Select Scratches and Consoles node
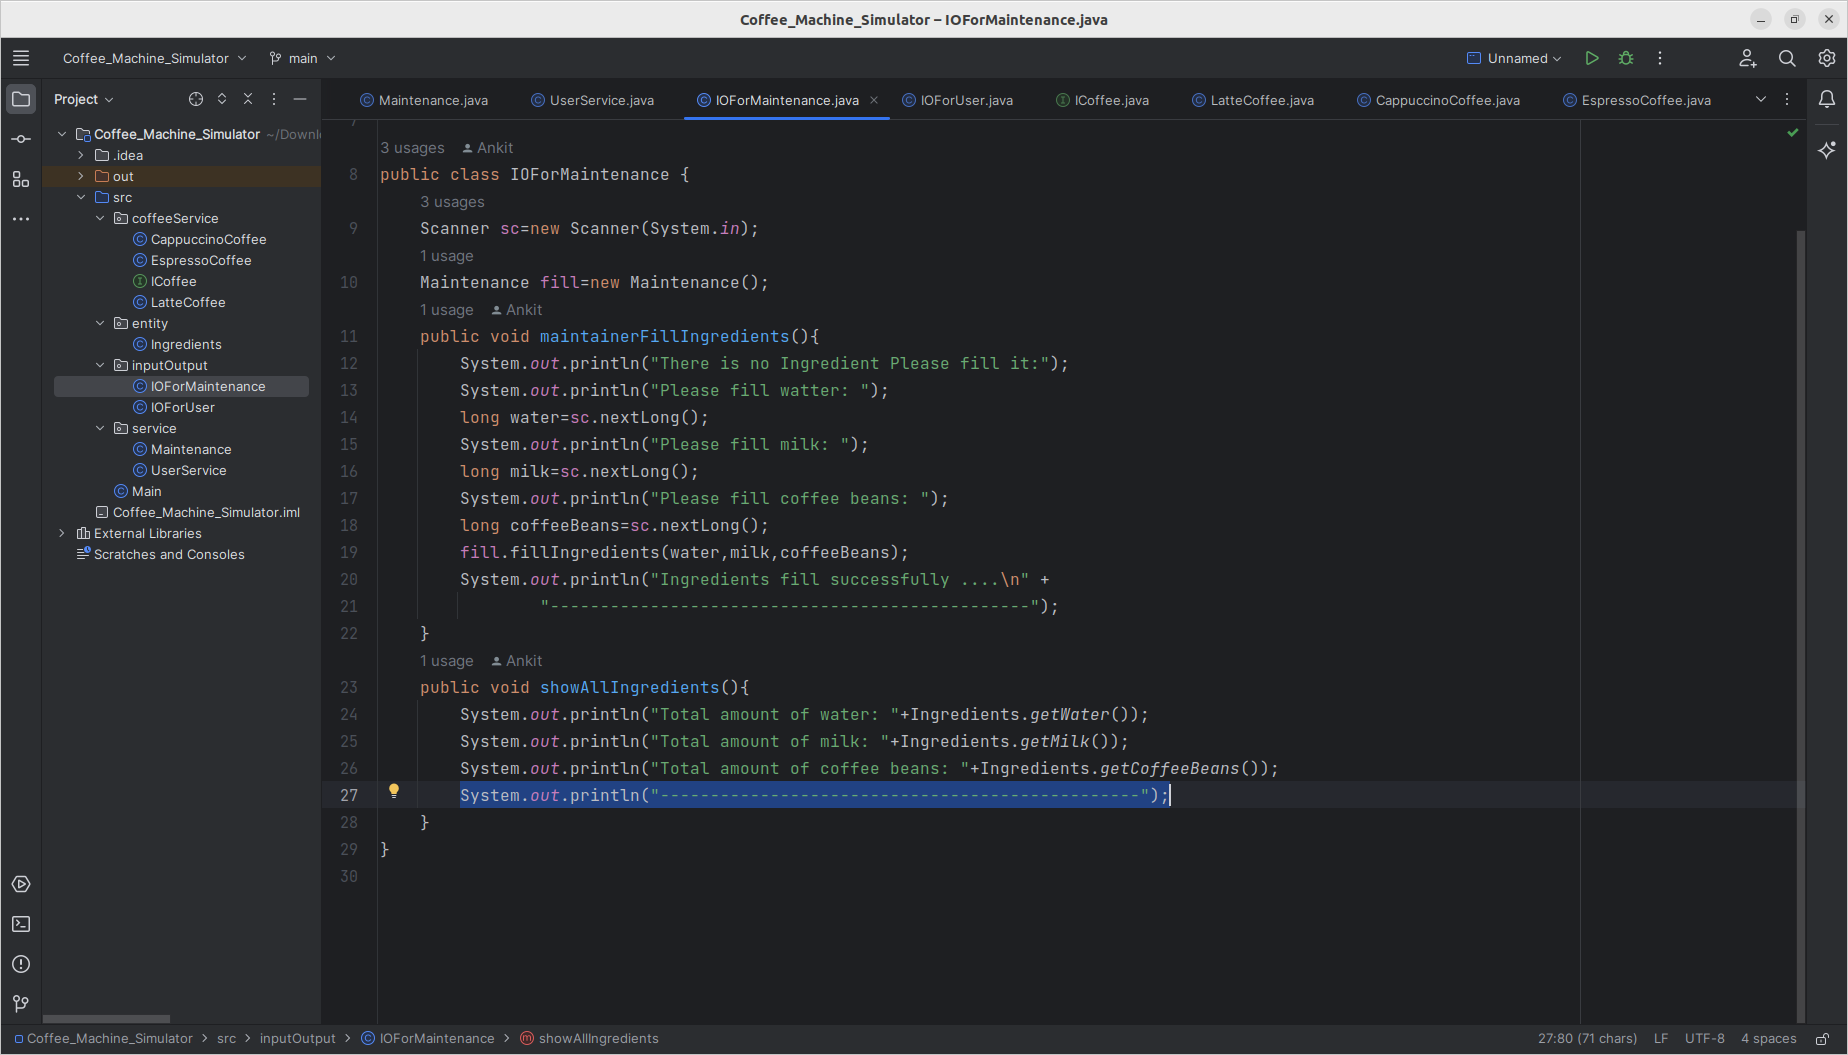 169,554
